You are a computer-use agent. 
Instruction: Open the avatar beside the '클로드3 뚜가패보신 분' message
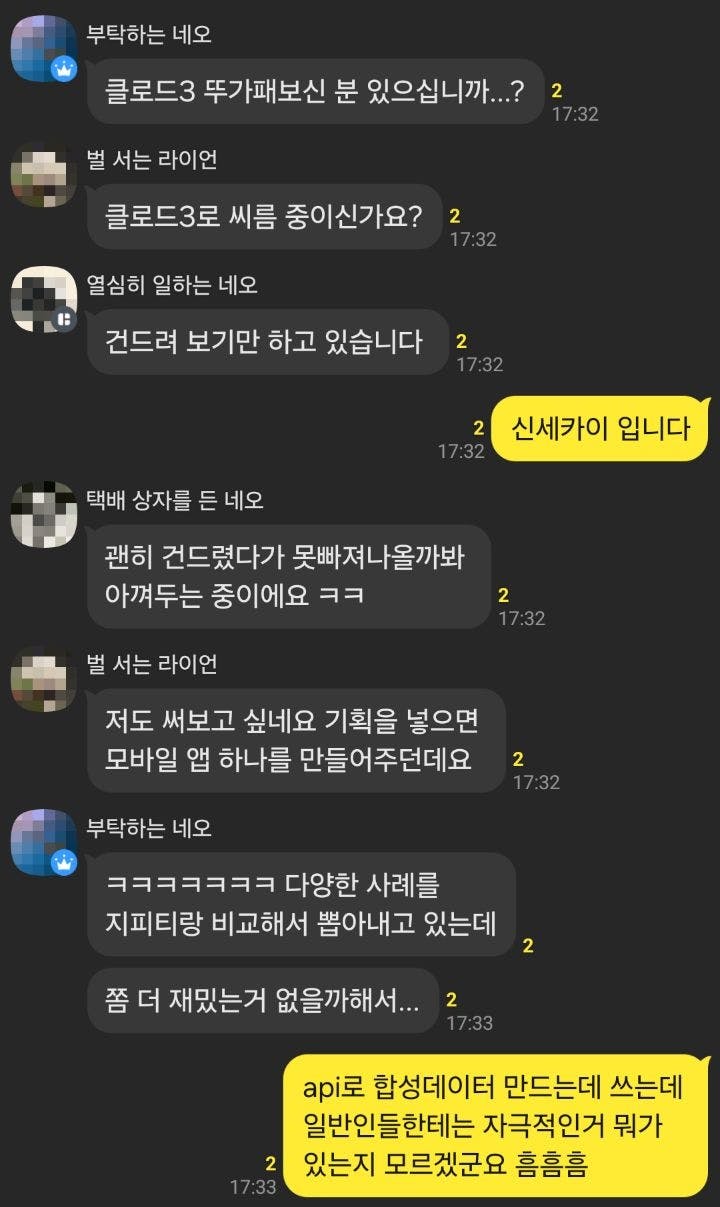[x=43, y=49]
